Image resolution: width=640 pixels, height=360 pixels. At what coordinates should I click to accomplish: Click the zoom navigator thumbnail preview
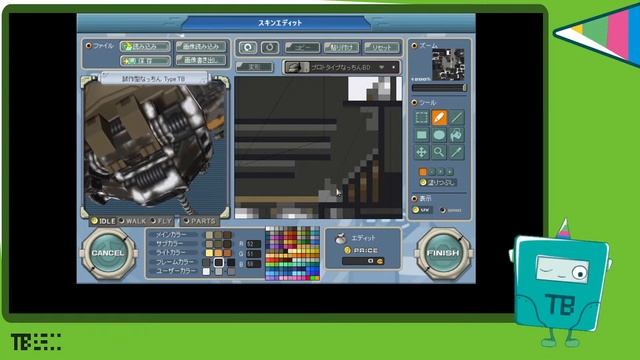448,64
